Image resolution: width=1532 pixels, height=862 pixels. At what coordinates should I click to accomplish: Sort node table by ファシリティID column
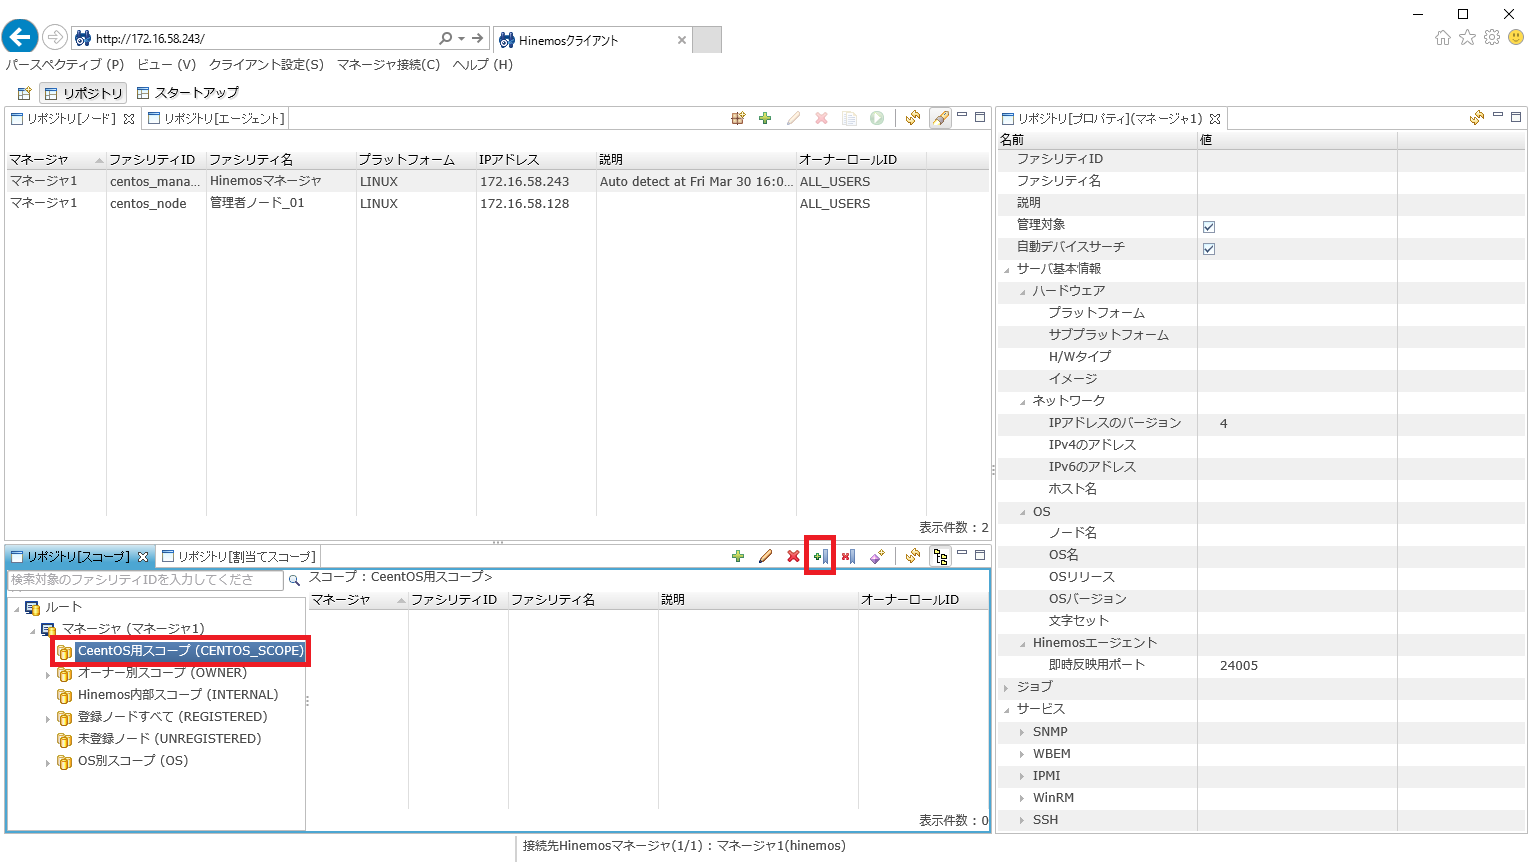coord(156,160)
